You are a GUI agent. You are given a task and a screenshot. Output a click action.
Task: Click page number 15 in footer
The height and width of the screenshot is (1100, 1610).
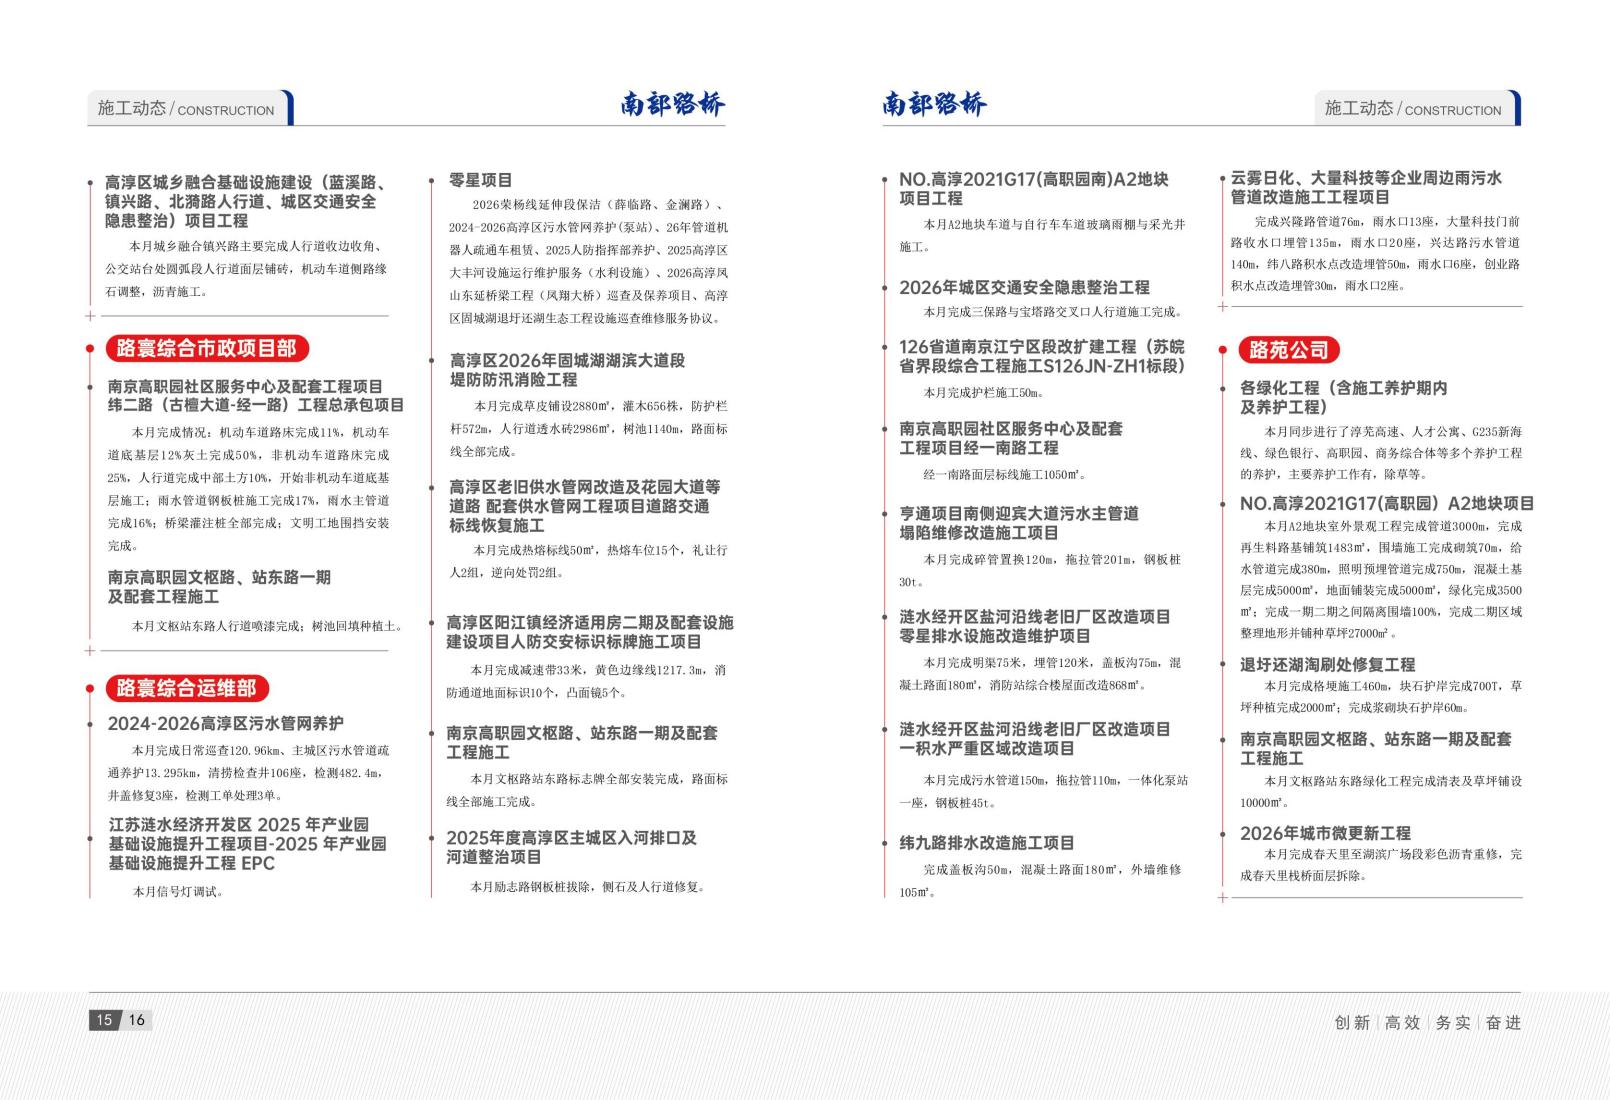(x=104, y=1020)
